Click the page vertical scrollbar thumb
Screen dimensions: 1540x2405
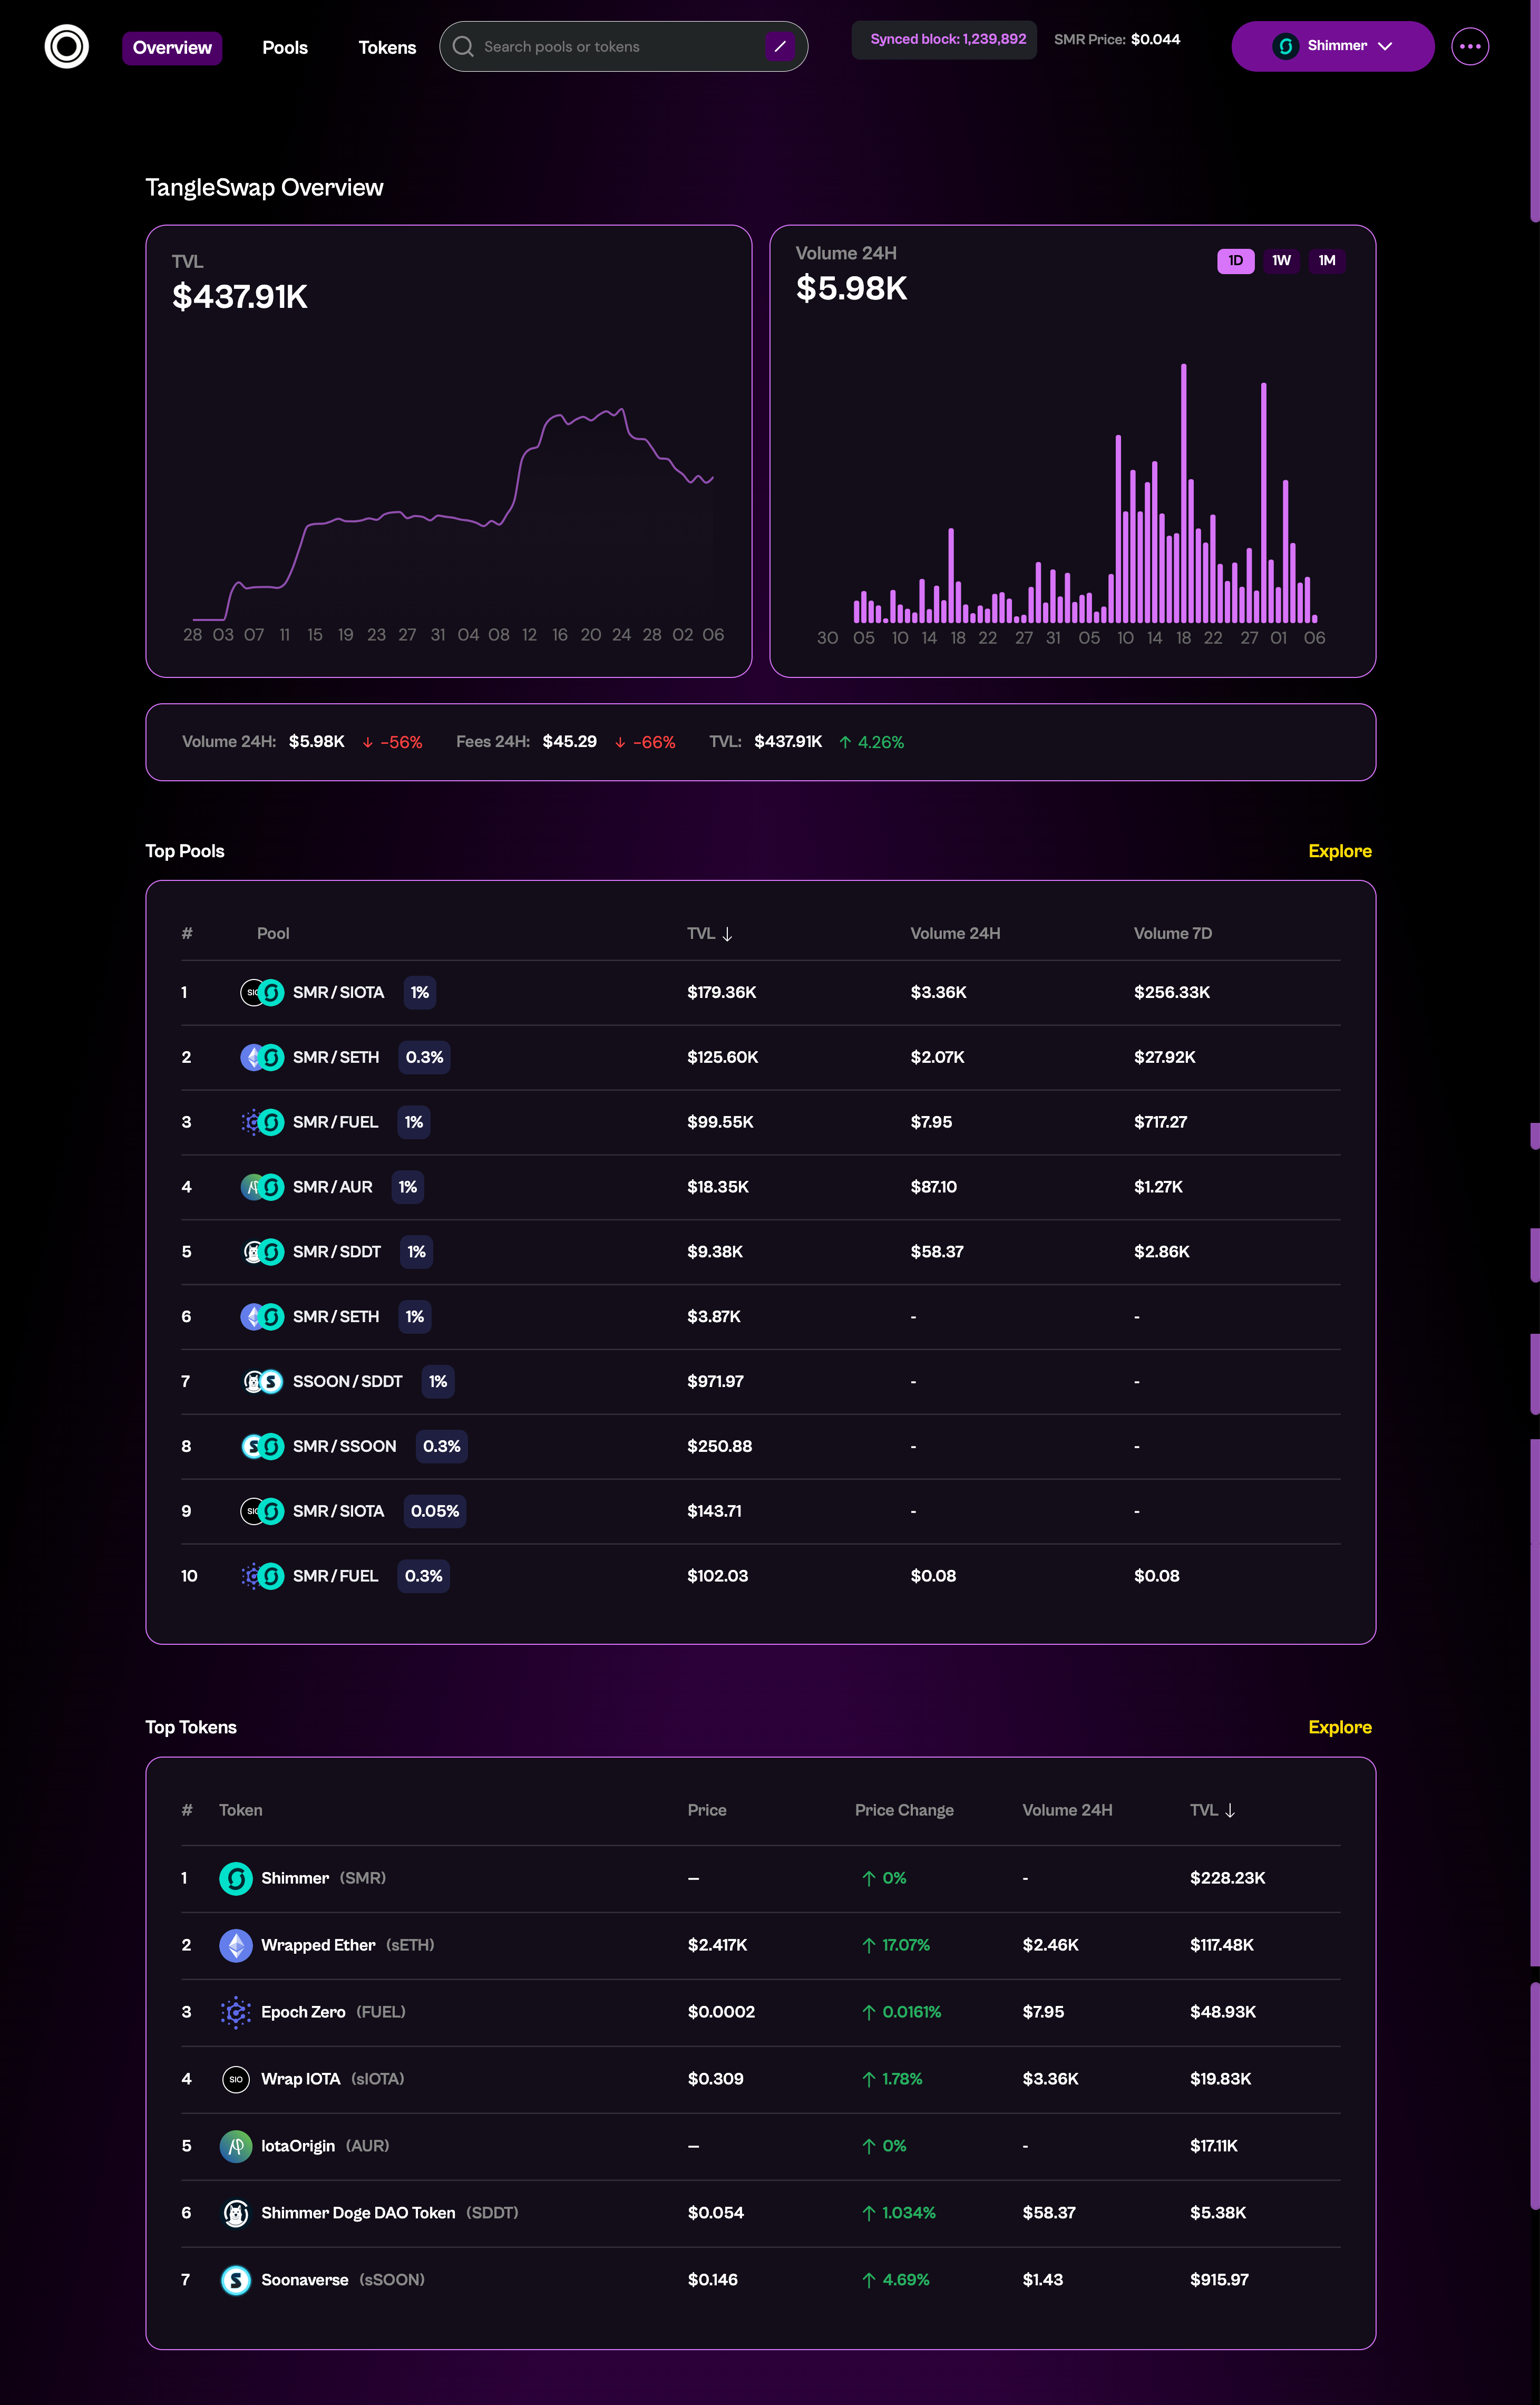click(x=1534, y=110)
